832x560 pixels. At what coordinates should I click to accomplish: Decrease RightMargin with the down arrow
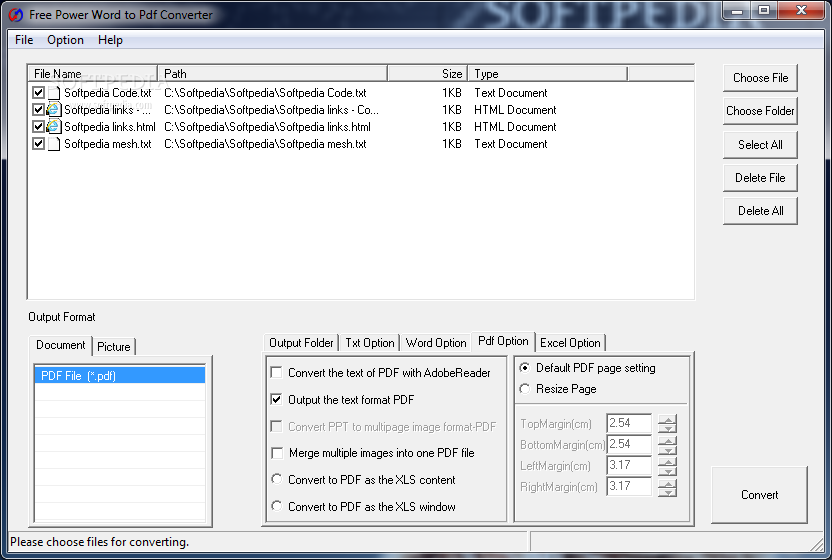pos(668,492)
